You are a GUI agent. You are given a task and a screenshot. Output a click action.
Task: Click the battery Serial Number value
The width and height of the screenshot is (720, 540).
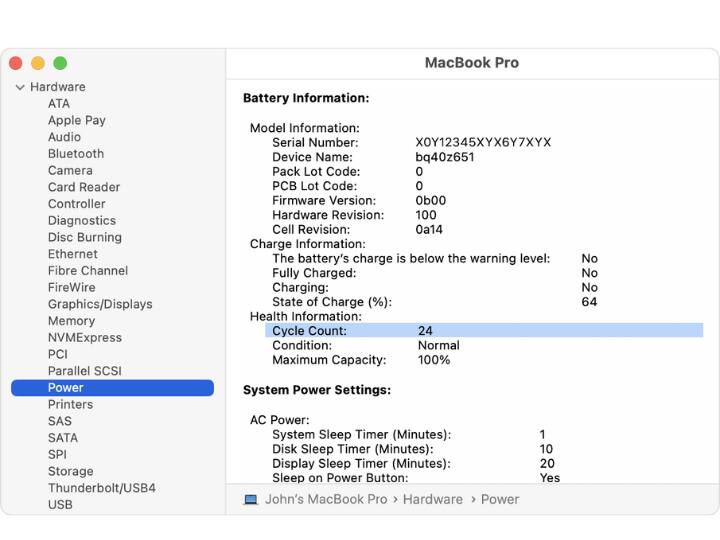tap(483, 143)
